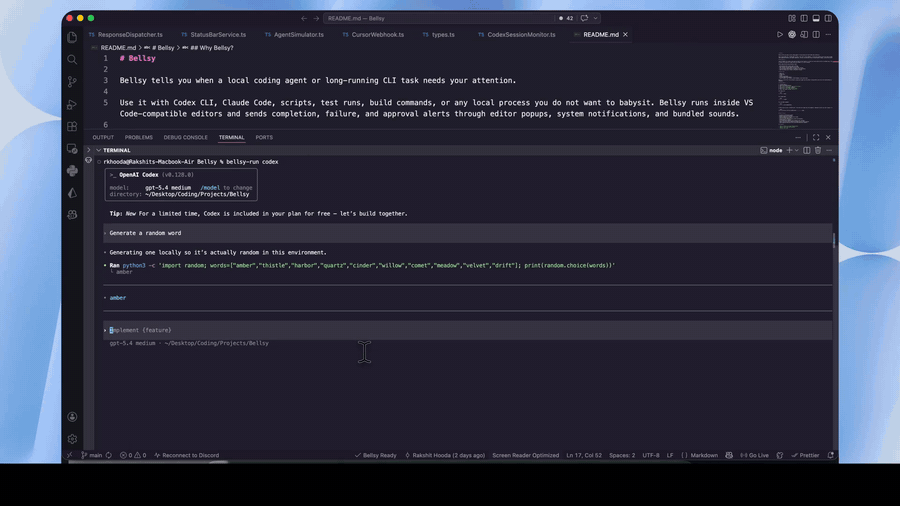Open the PORTS panel tab
The height and width of the screenshot is (506, 900).
264,138
